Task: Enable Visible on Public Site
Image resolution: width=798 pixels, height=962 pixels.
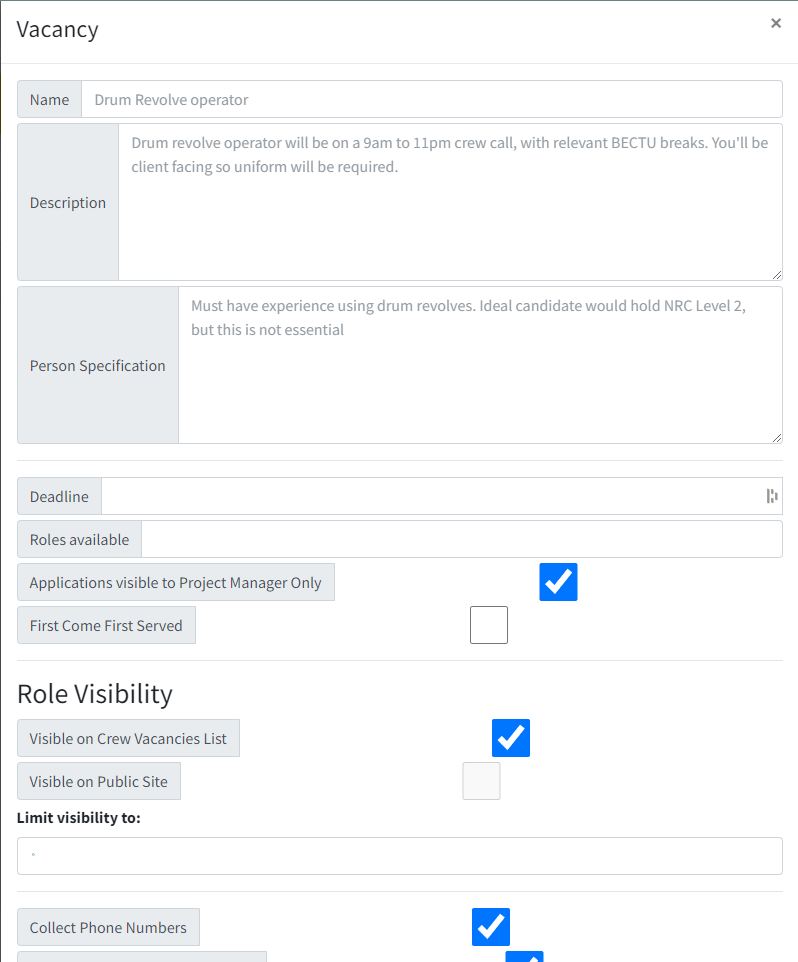Action: tap(481, 781)
